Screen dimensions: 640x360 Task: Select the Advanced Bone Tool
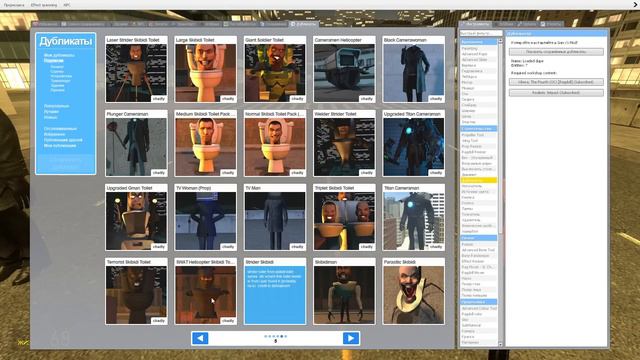click(478, 250)
